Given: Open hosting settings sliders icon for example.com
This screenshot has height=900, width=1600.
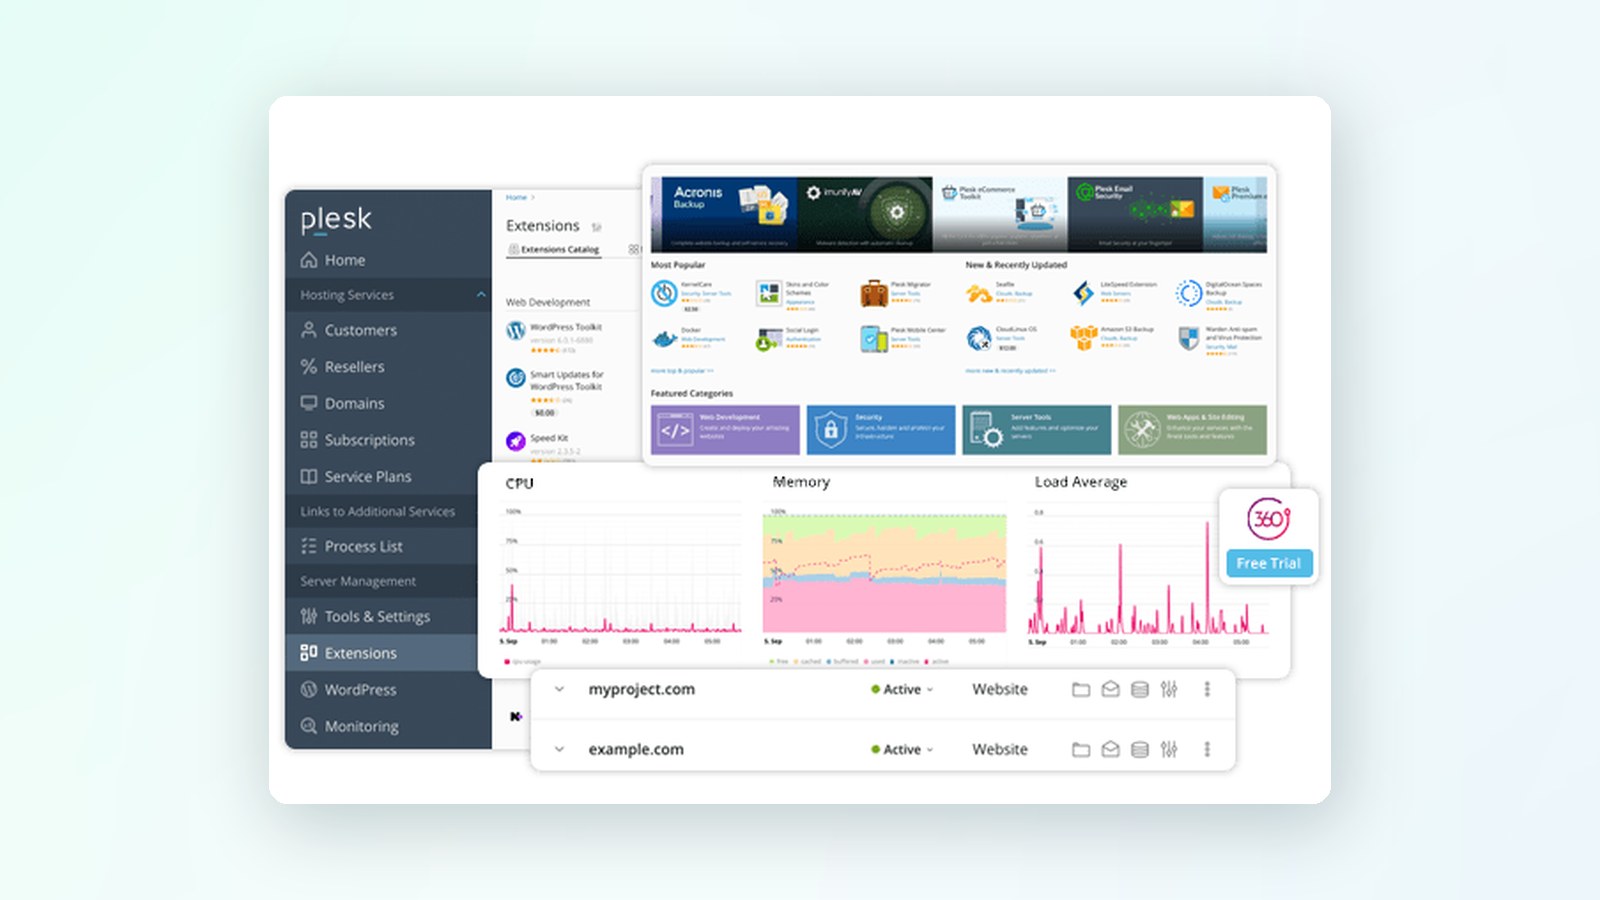Looking at the screenshot, I should tap(1169, 749).
